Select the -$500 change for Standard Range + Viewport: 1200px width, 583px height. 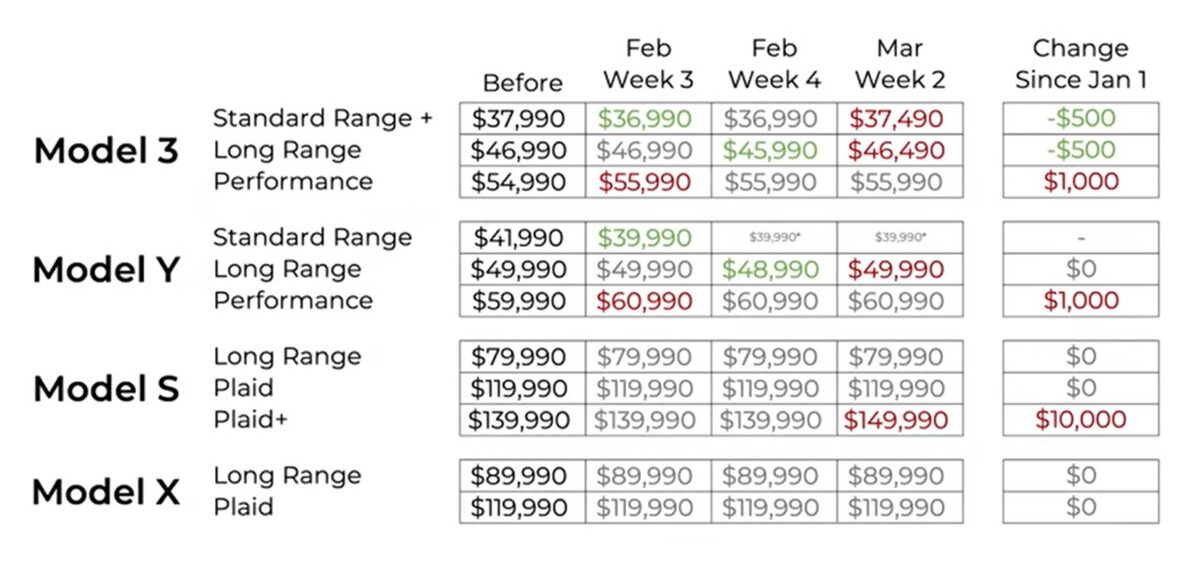tap(1080, 119)
